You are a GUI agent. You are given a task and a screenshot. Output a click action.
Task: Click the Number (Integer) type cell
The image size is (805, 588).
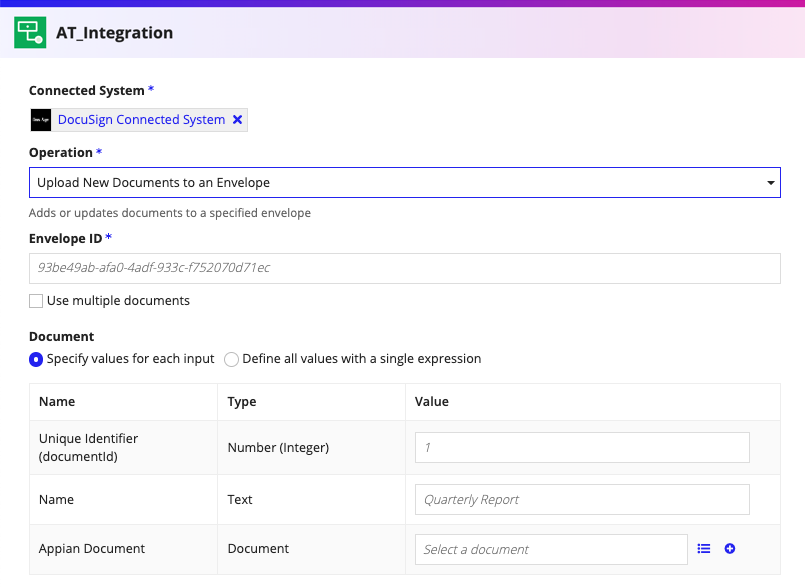[x=278, y=448]
